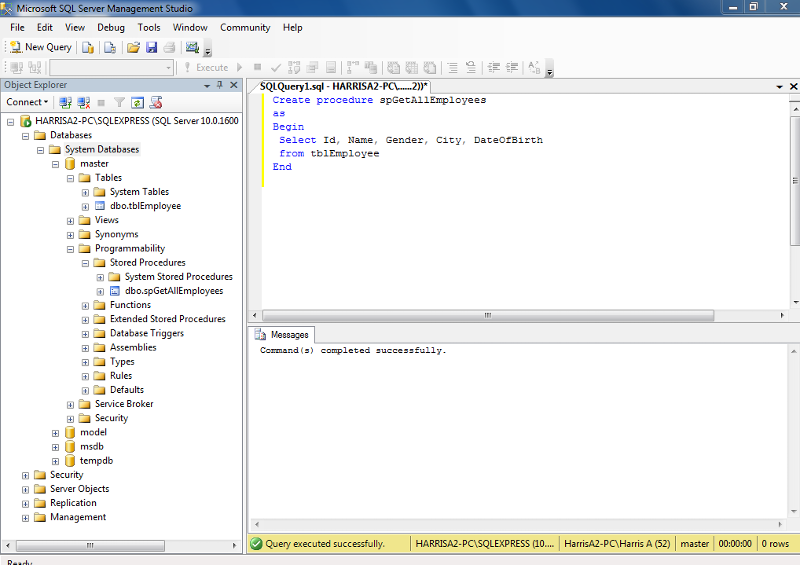The image size is (800, 565).
Task: Open the Community menu
Action: point(245,28)
